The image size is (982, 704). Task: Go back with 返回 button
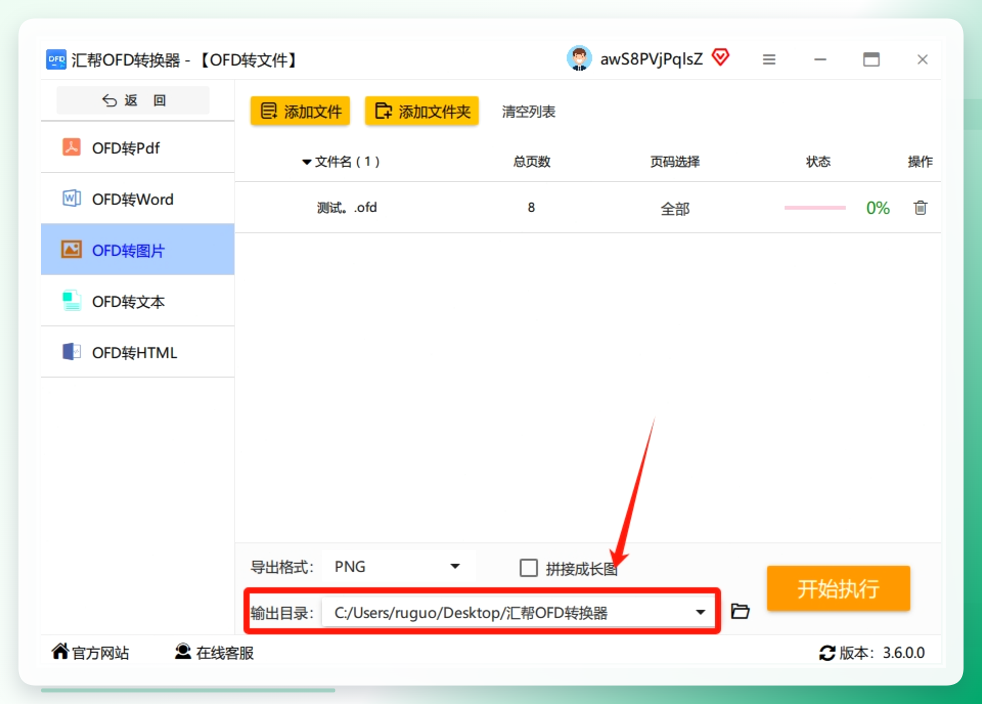click(133, 100)
